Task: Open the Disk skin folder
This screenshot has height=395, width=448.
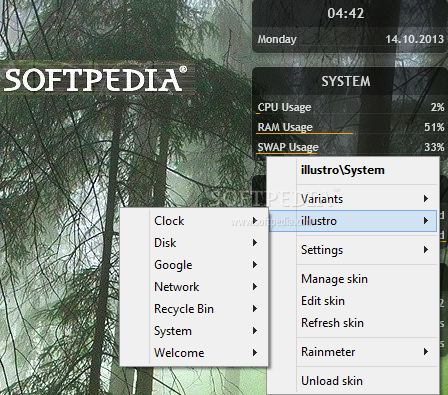Action: pyautogui.click(x=194, y=243)
